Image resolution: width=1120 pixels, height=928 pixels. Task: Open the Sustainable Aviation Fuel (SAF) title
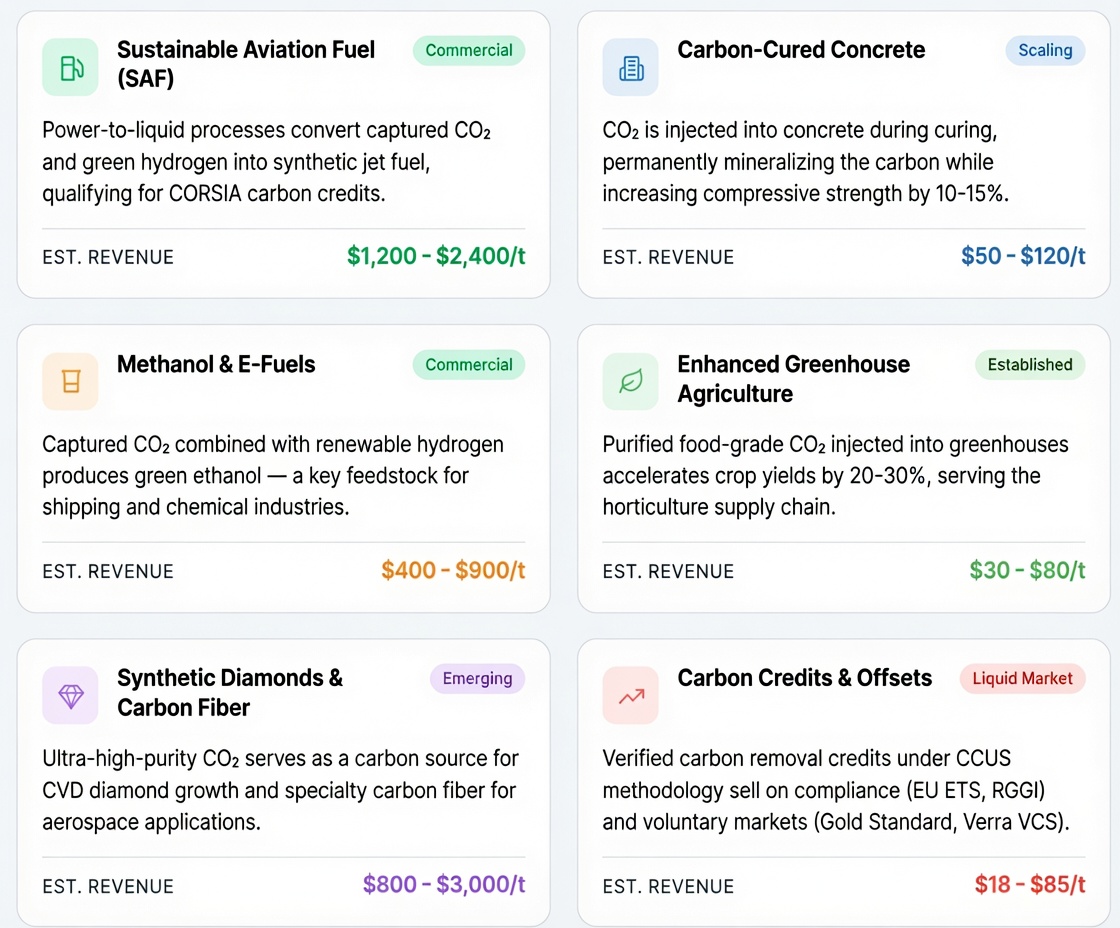click(246, 64)
